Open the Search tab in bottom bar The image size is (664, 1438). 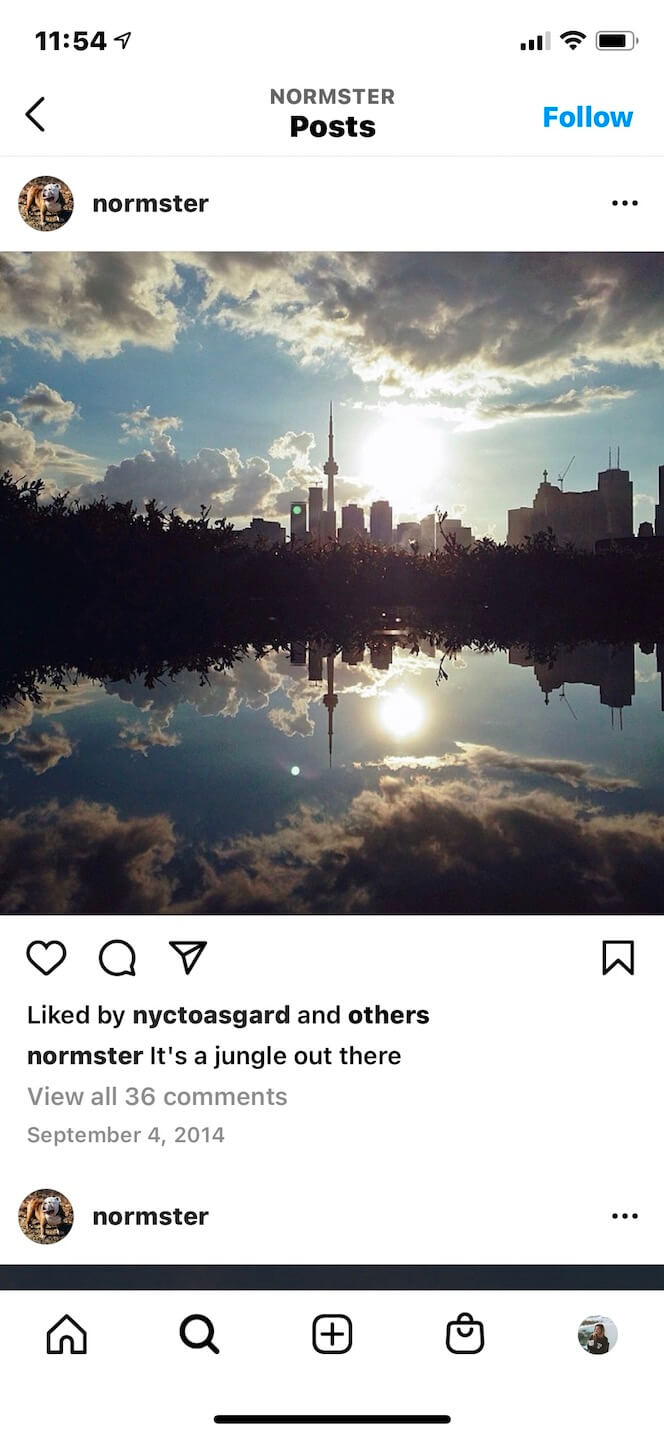[x=199, y=1335]
